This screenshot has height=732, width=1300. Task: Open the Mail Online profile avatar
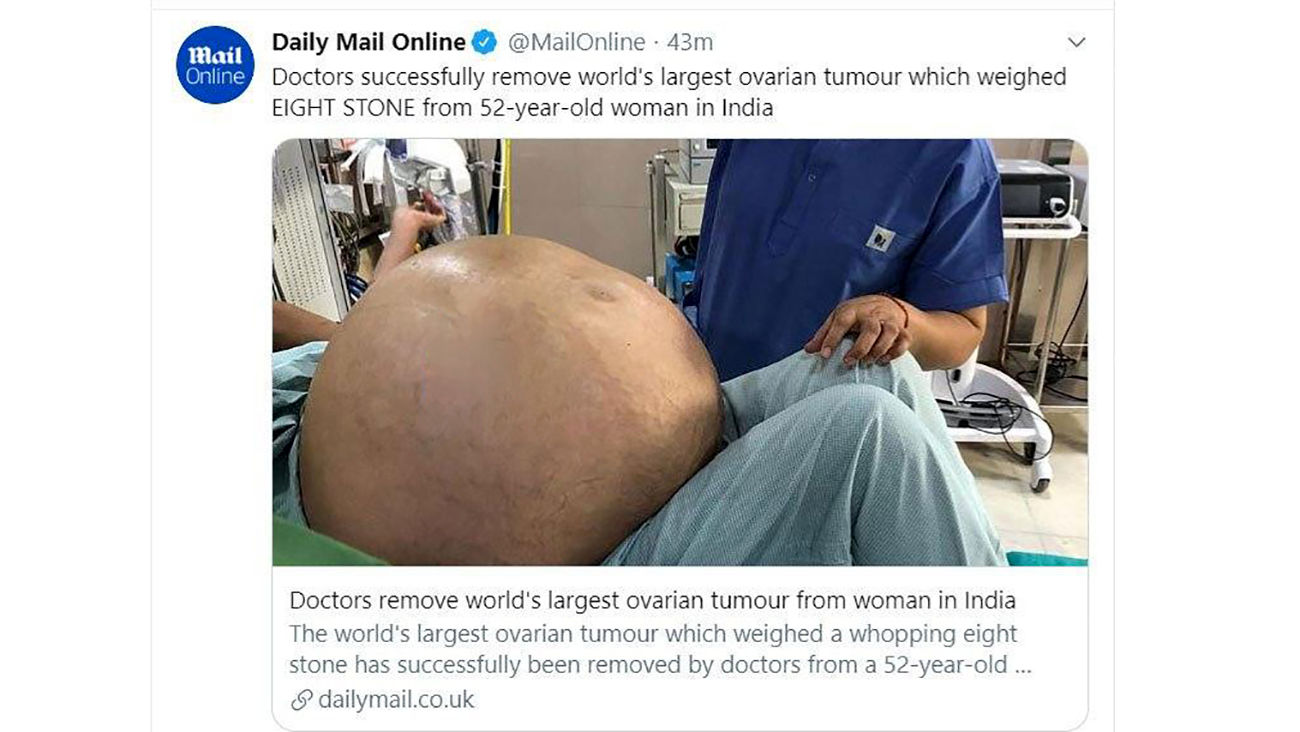(215, 65)
